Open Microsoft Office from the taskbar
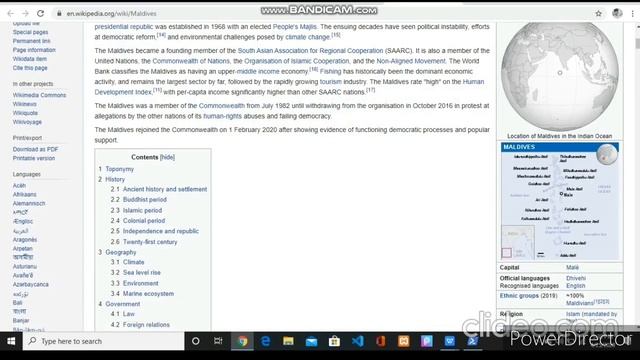Viewport: 640px width, 360px height. click(380, 341)
